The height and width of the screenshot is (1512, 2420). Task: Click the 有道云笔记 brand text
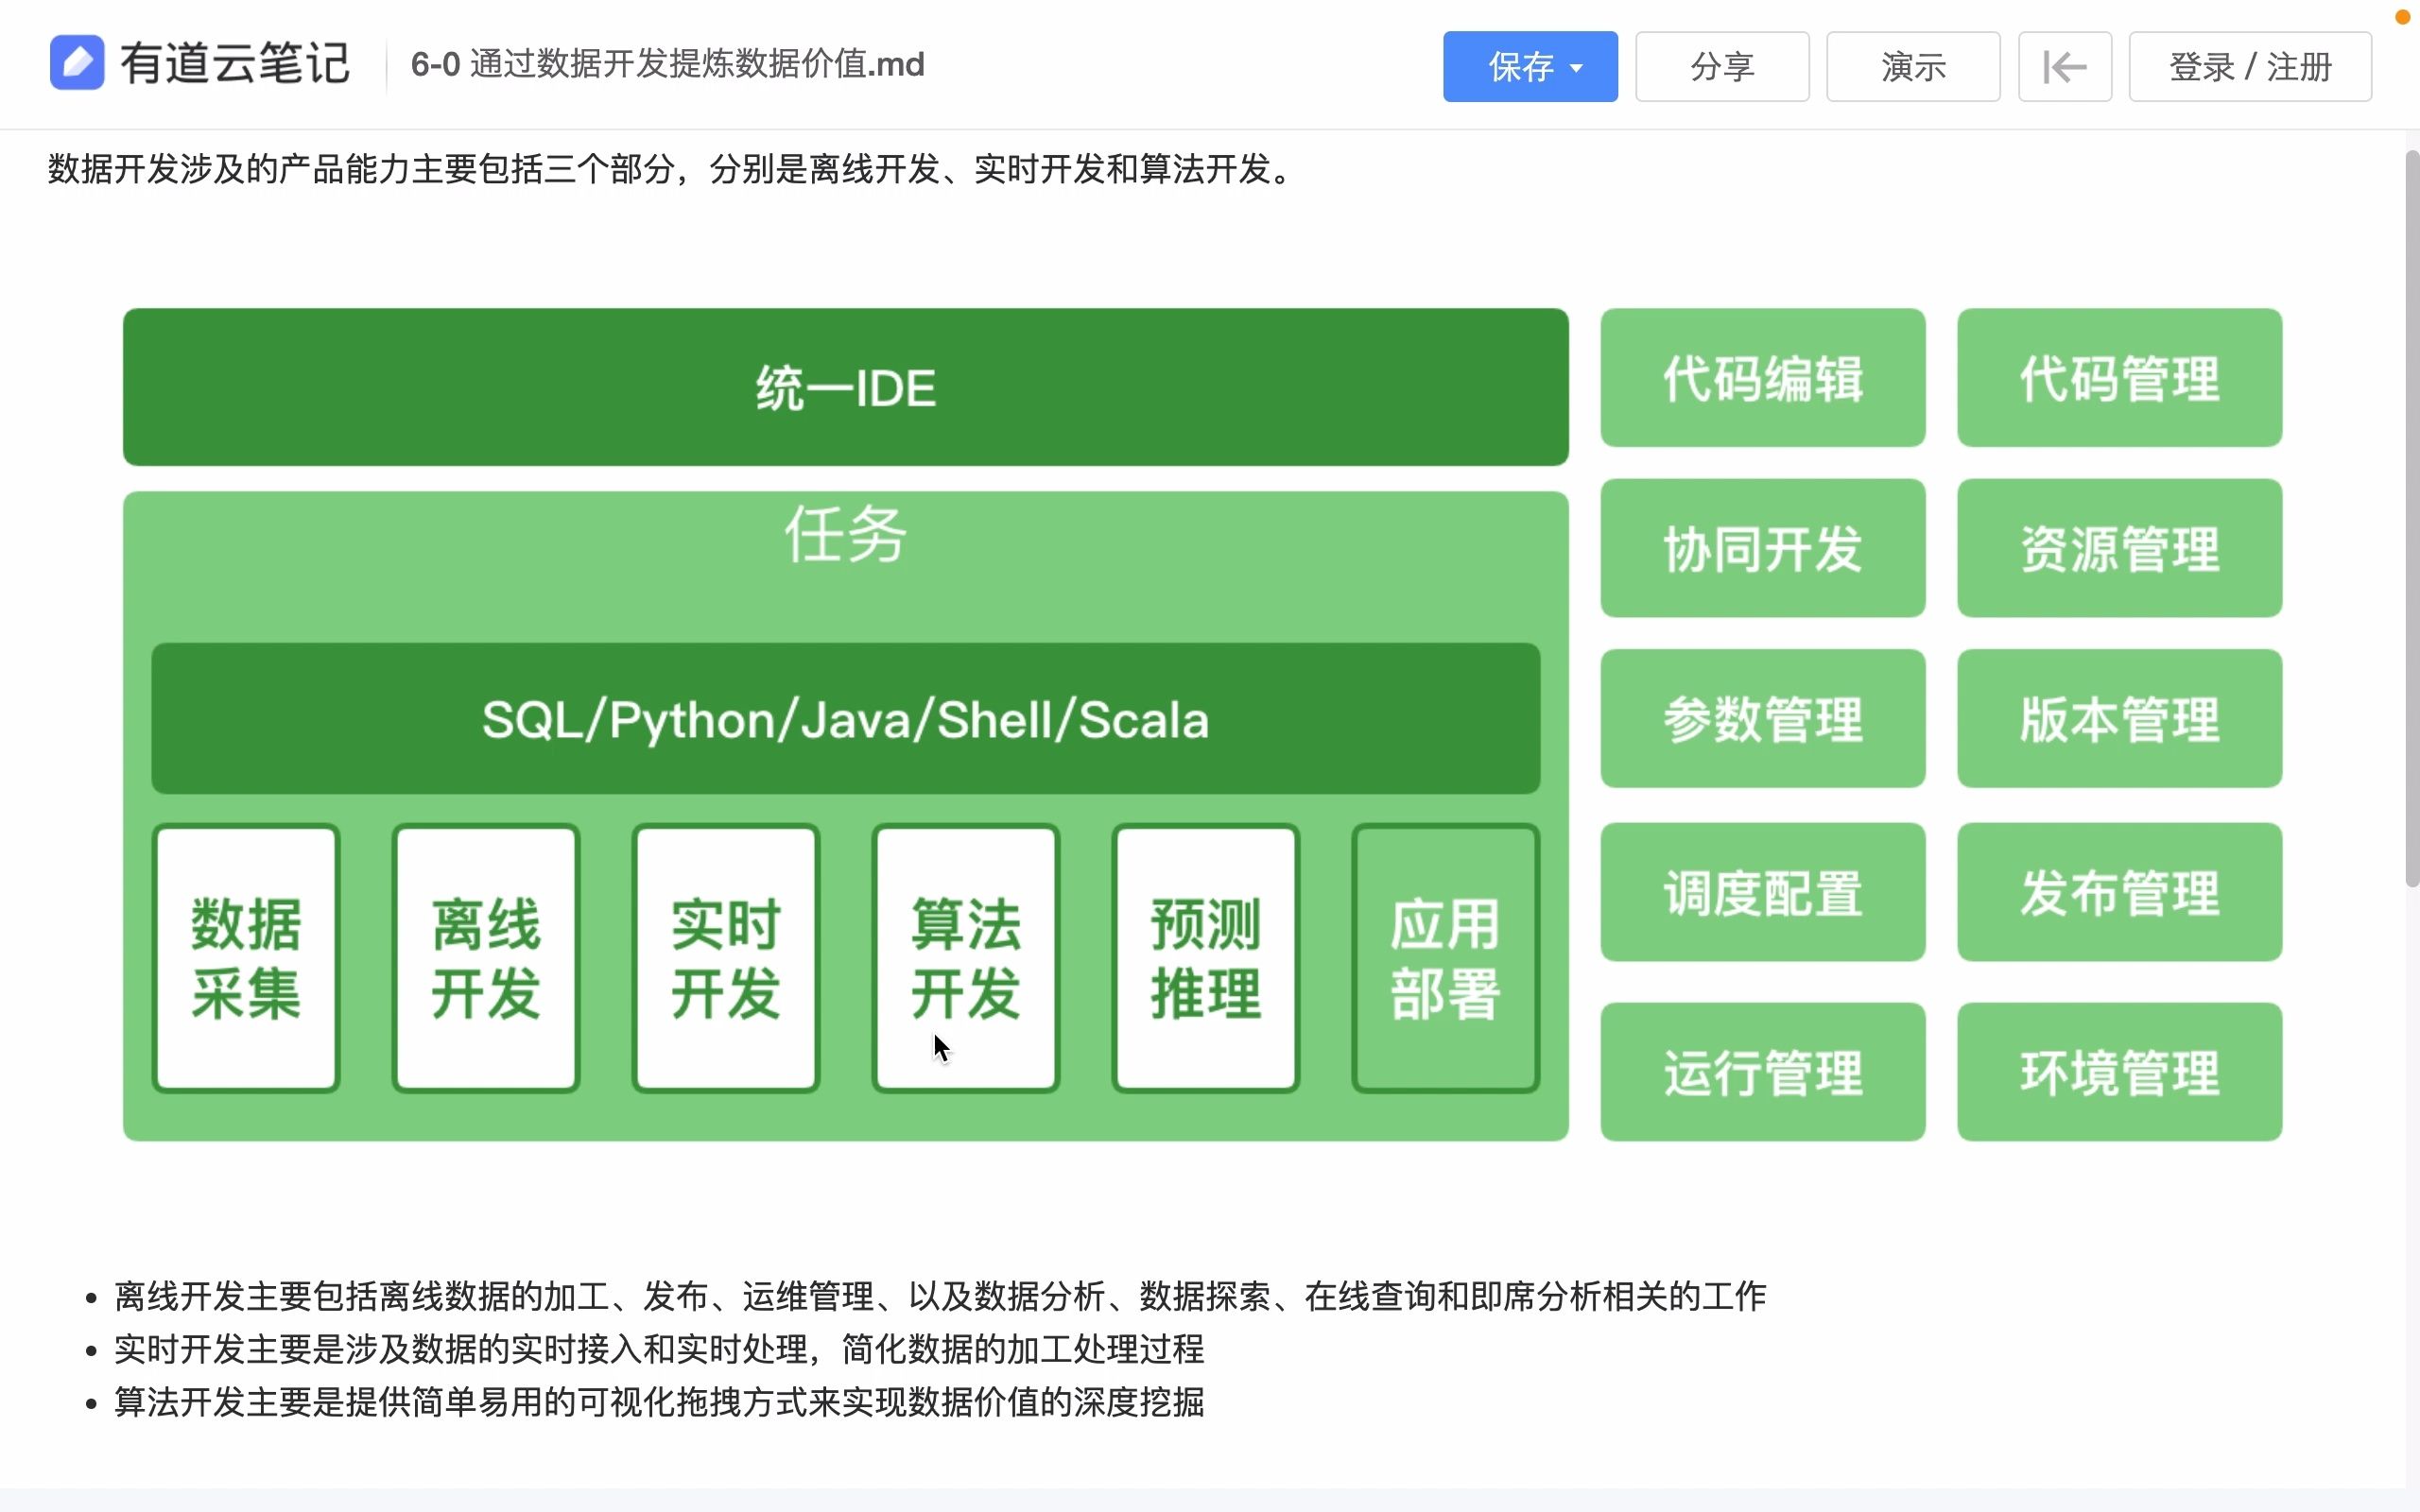tap(235, 63)
